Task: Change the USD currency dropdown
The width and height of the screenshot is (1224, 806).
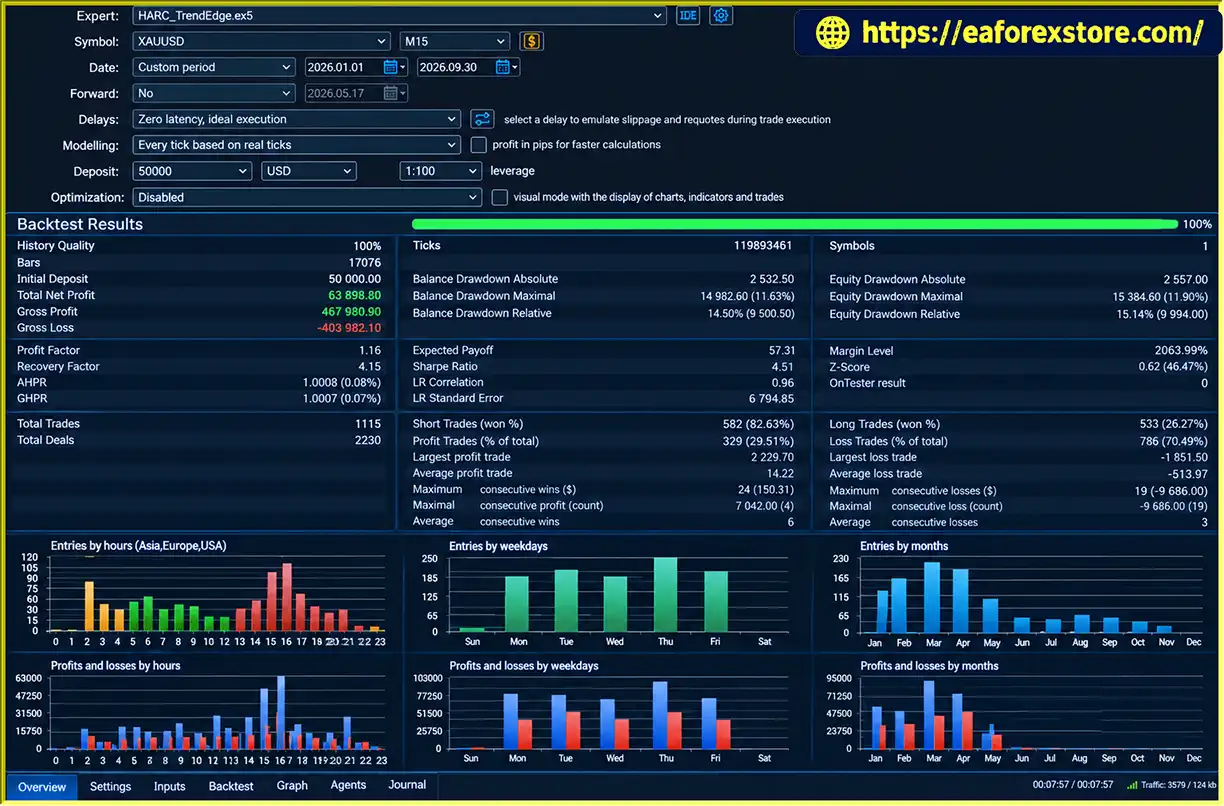Action: (309, 171)
